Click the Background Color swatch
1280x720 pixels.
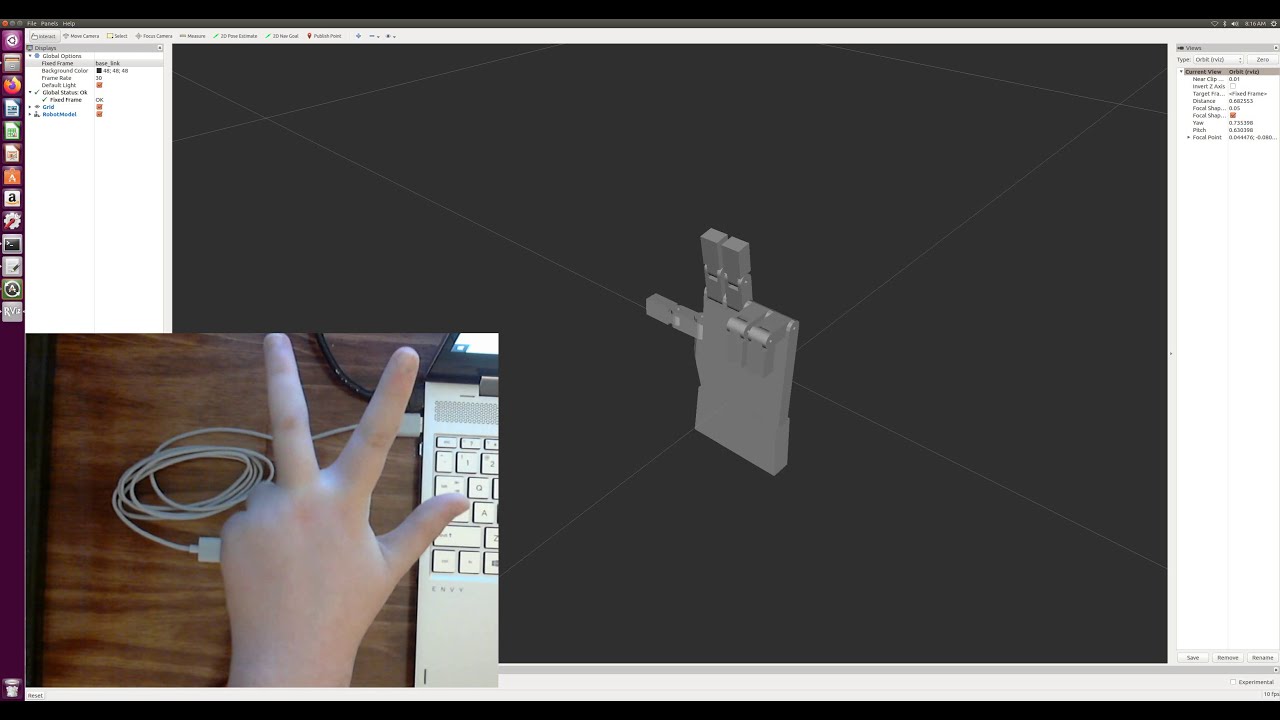coord(99,71)
